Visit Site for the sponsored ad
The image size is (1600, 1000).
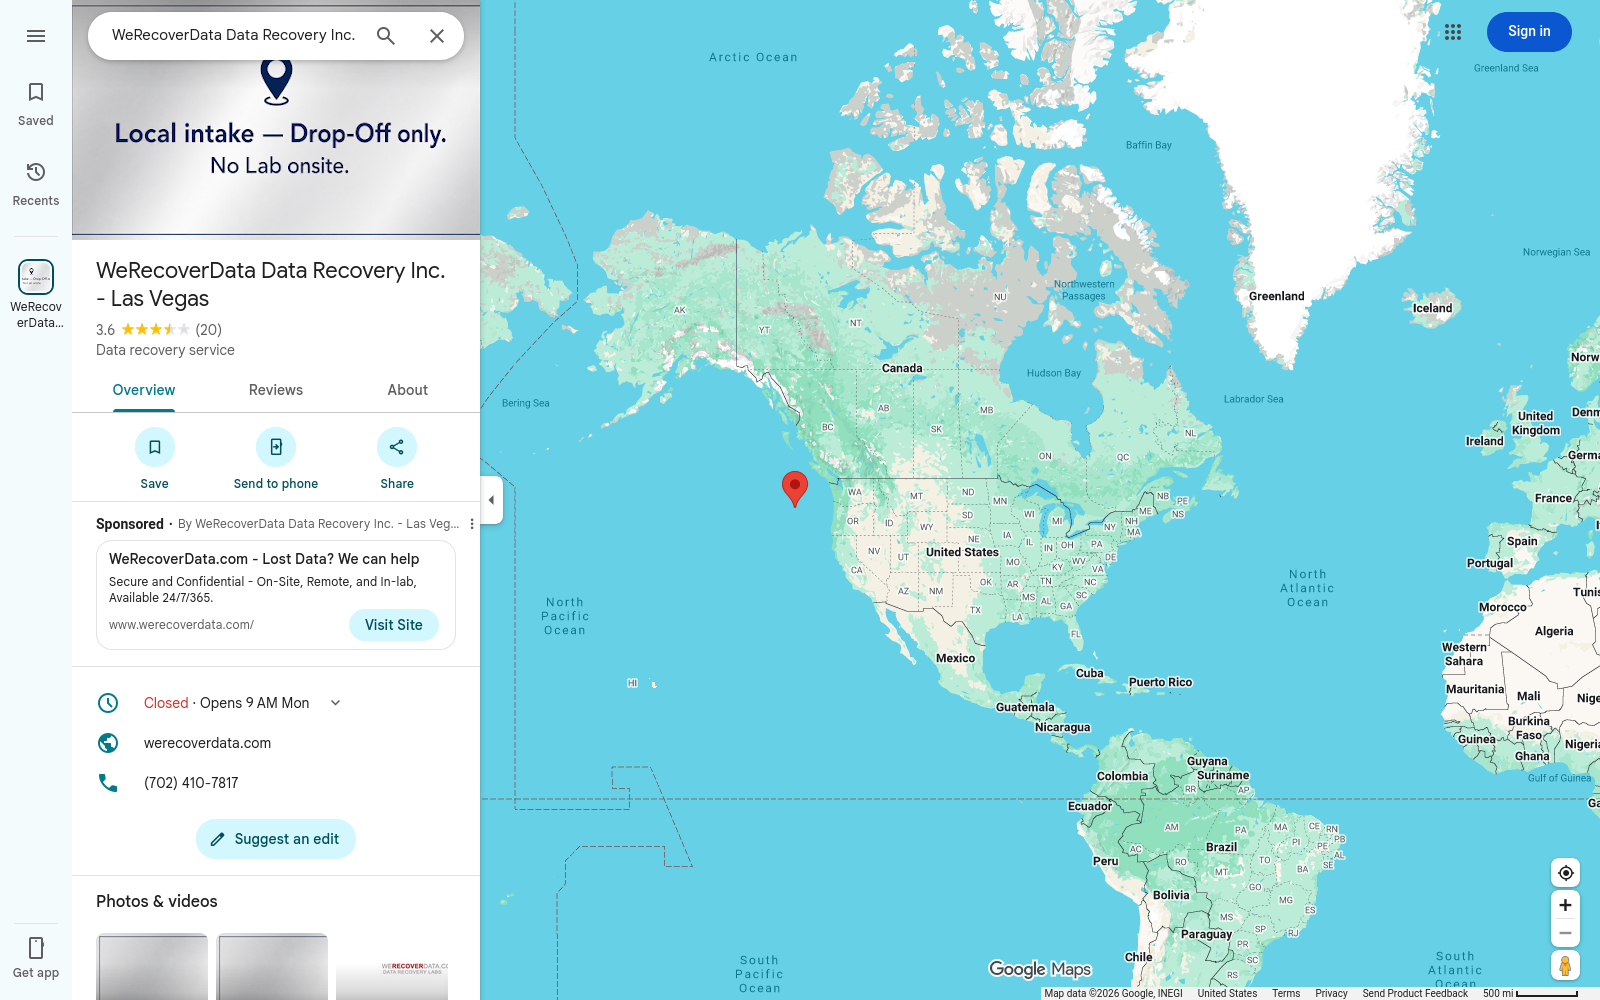pyautogui.click(x=394, y=625)
